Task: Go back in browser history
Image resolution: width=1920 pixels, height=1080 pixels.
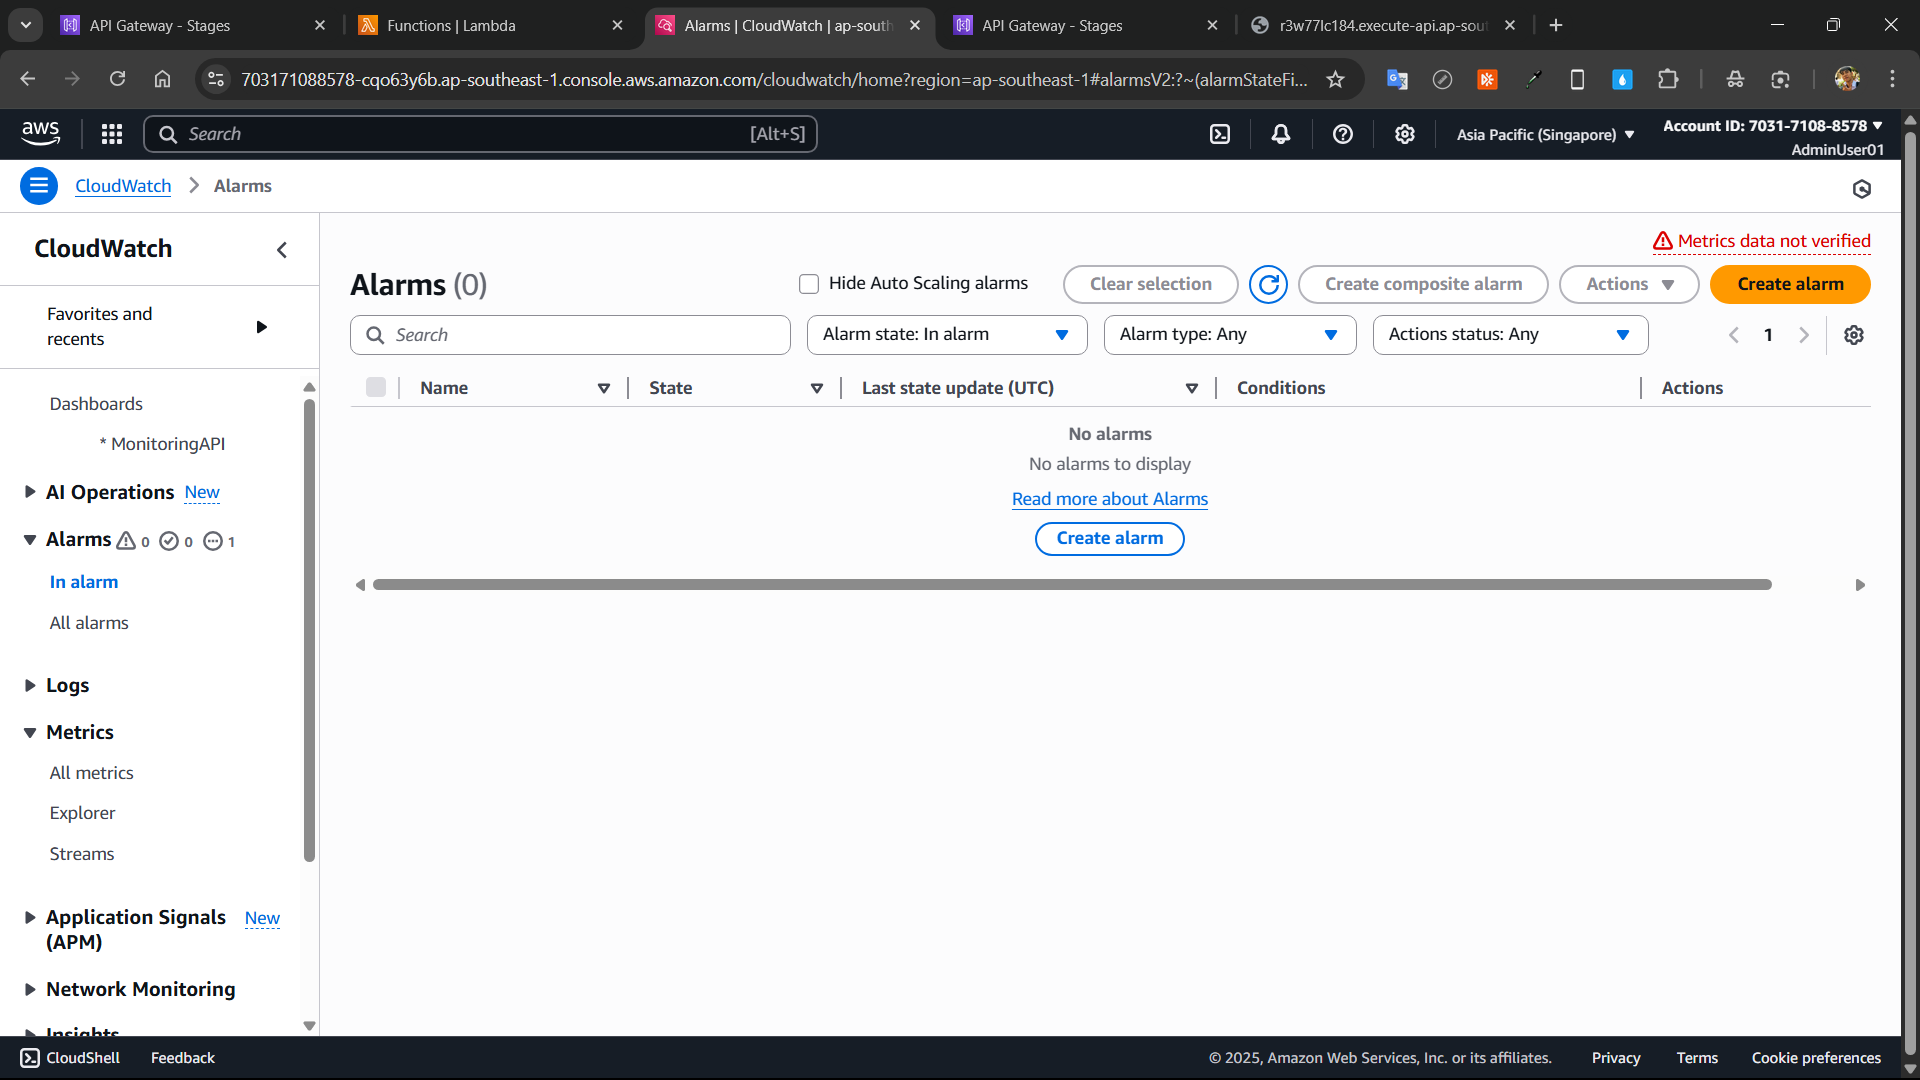Action: 28,79
